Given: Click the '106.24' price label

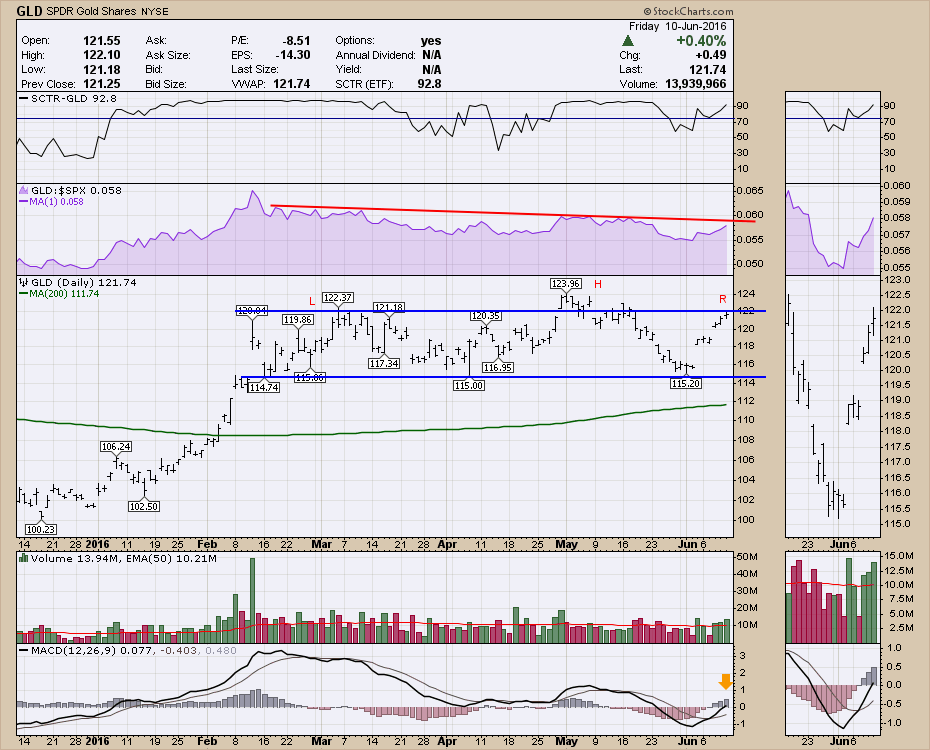Looking at the screenshot, I should [116, 446].
